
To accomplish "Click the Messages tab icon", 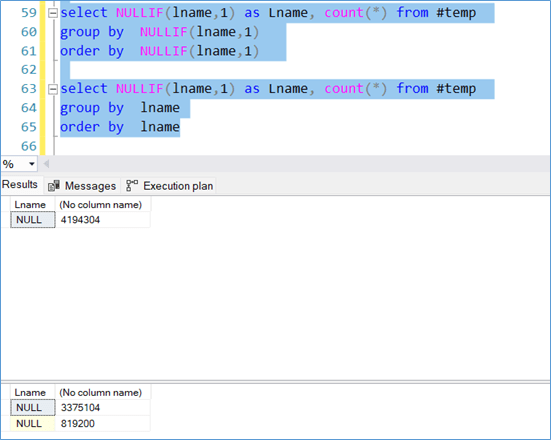I will pyautogui.click(x=53, y=186).
